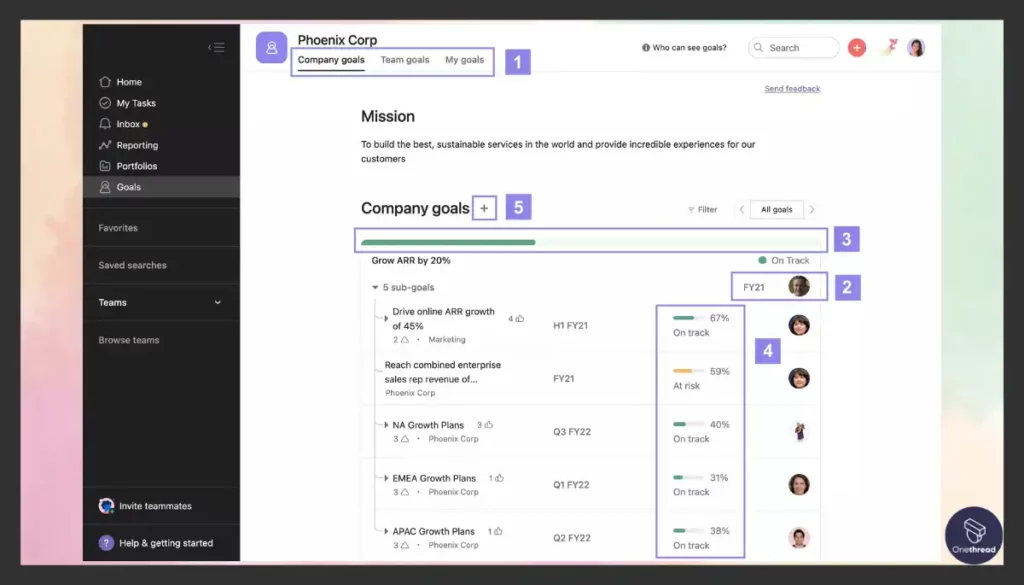
Task: Select Goals in the sidebar
Action: tap(161, 187)
